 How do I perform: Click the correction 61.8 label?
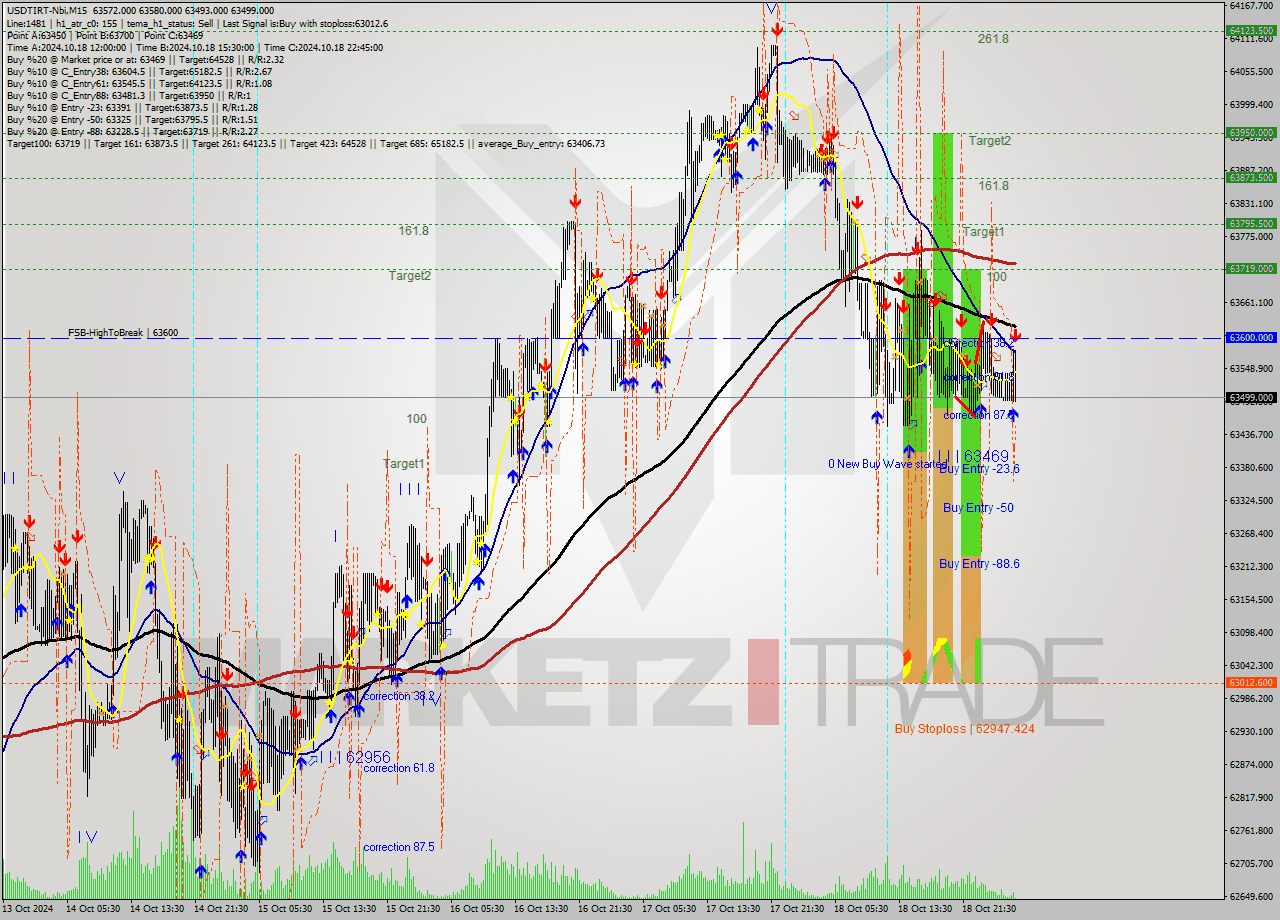(398, 768)
